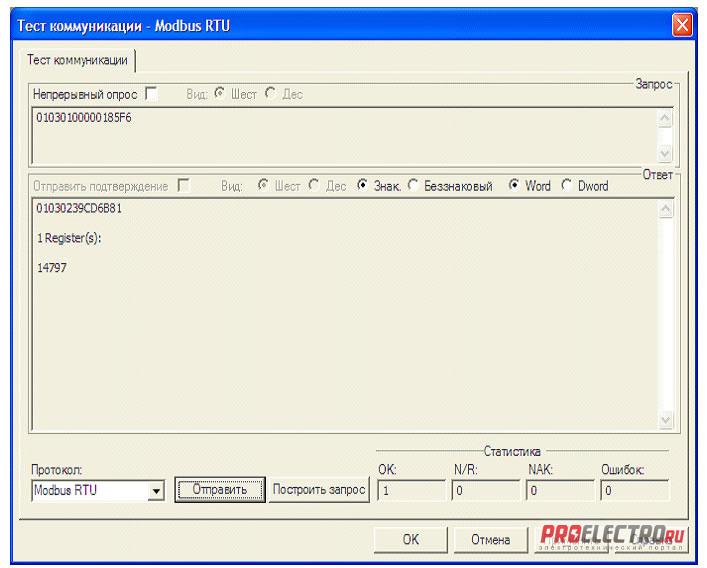This screenshot has height=568, width=707.
Task: Confirm with the OK button
Action: click(x=410, y=540)
